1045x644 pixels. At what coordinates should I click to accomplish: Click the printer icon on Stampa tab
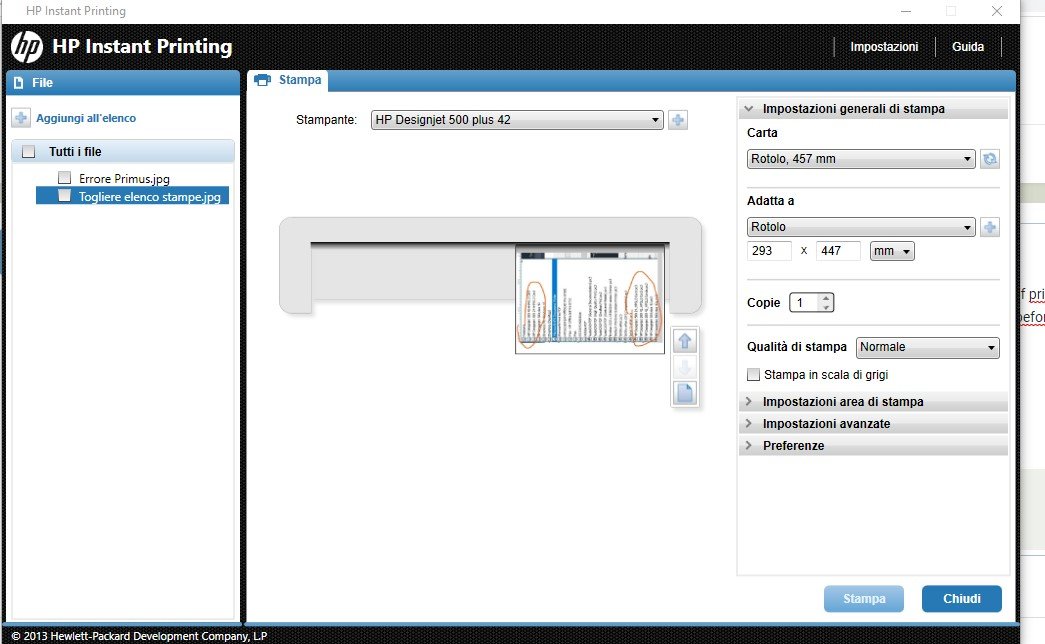click(x=263, y=80)
